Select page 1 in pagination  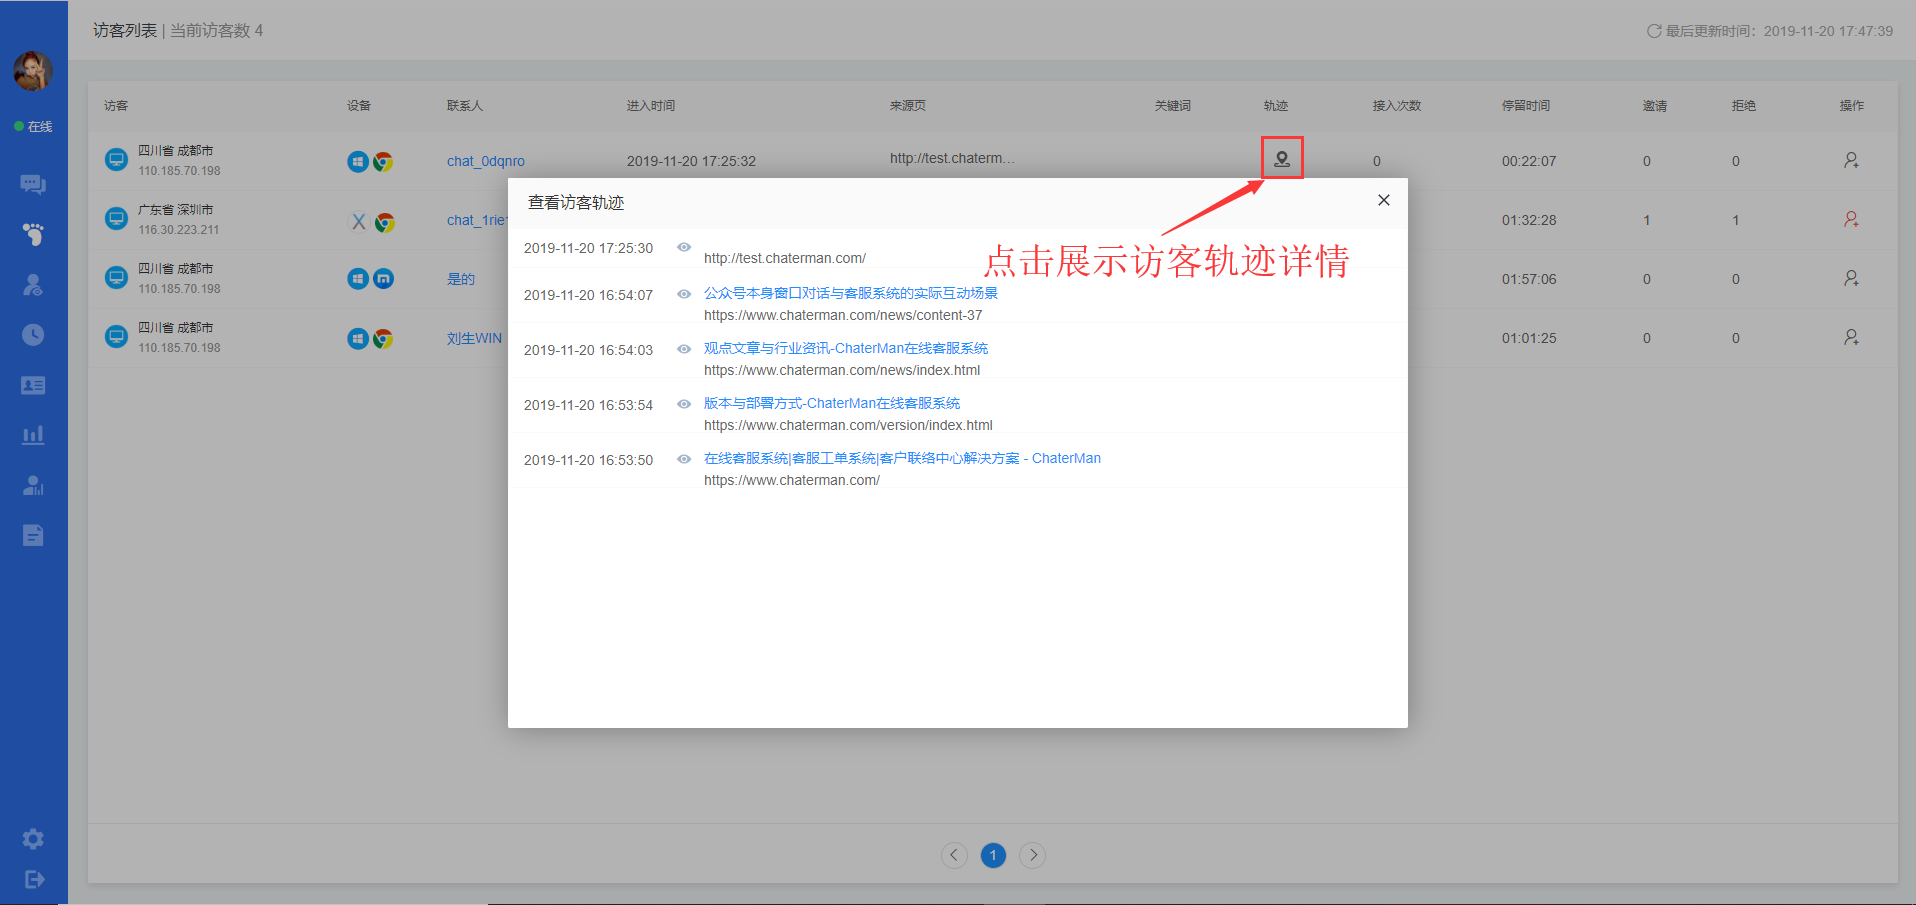993,855
